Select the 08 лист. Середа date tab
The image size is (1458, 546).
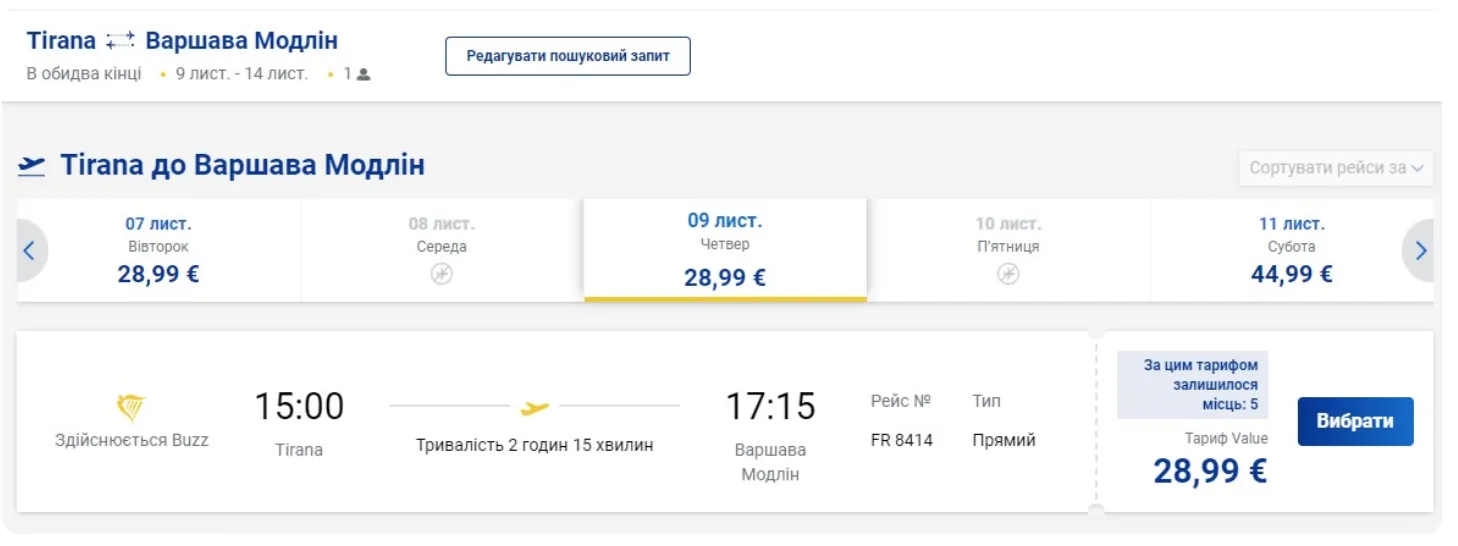[442, 250]
